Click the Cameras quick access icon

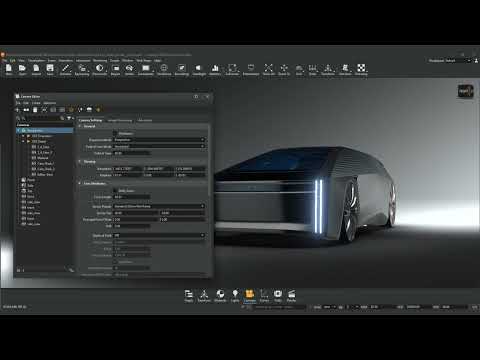pyautogui.click(x=250, y=296)
